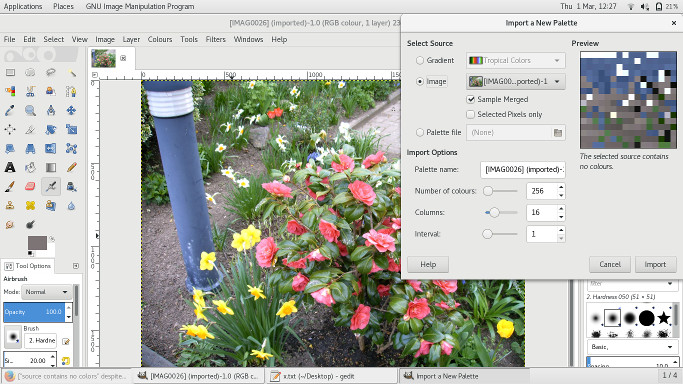The image size is (683, 384).
Task: Select the Eraser tool
Action: tap(30, 186)
